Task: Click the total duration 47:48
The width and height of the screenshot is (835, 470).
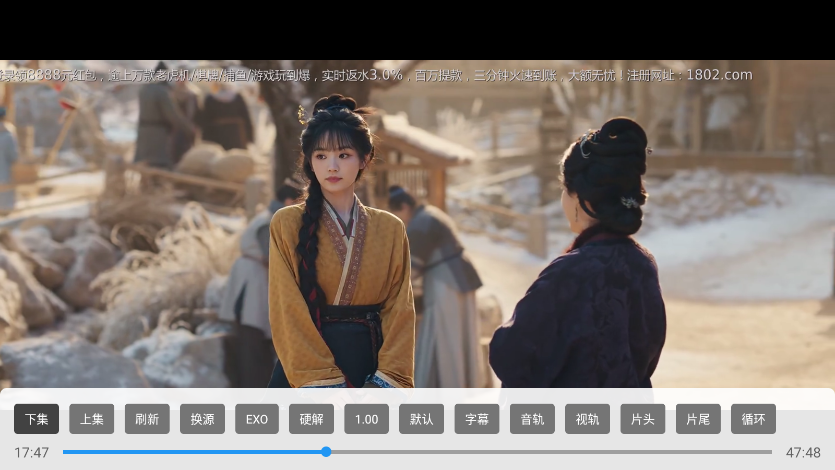Action: coord(803,452)
